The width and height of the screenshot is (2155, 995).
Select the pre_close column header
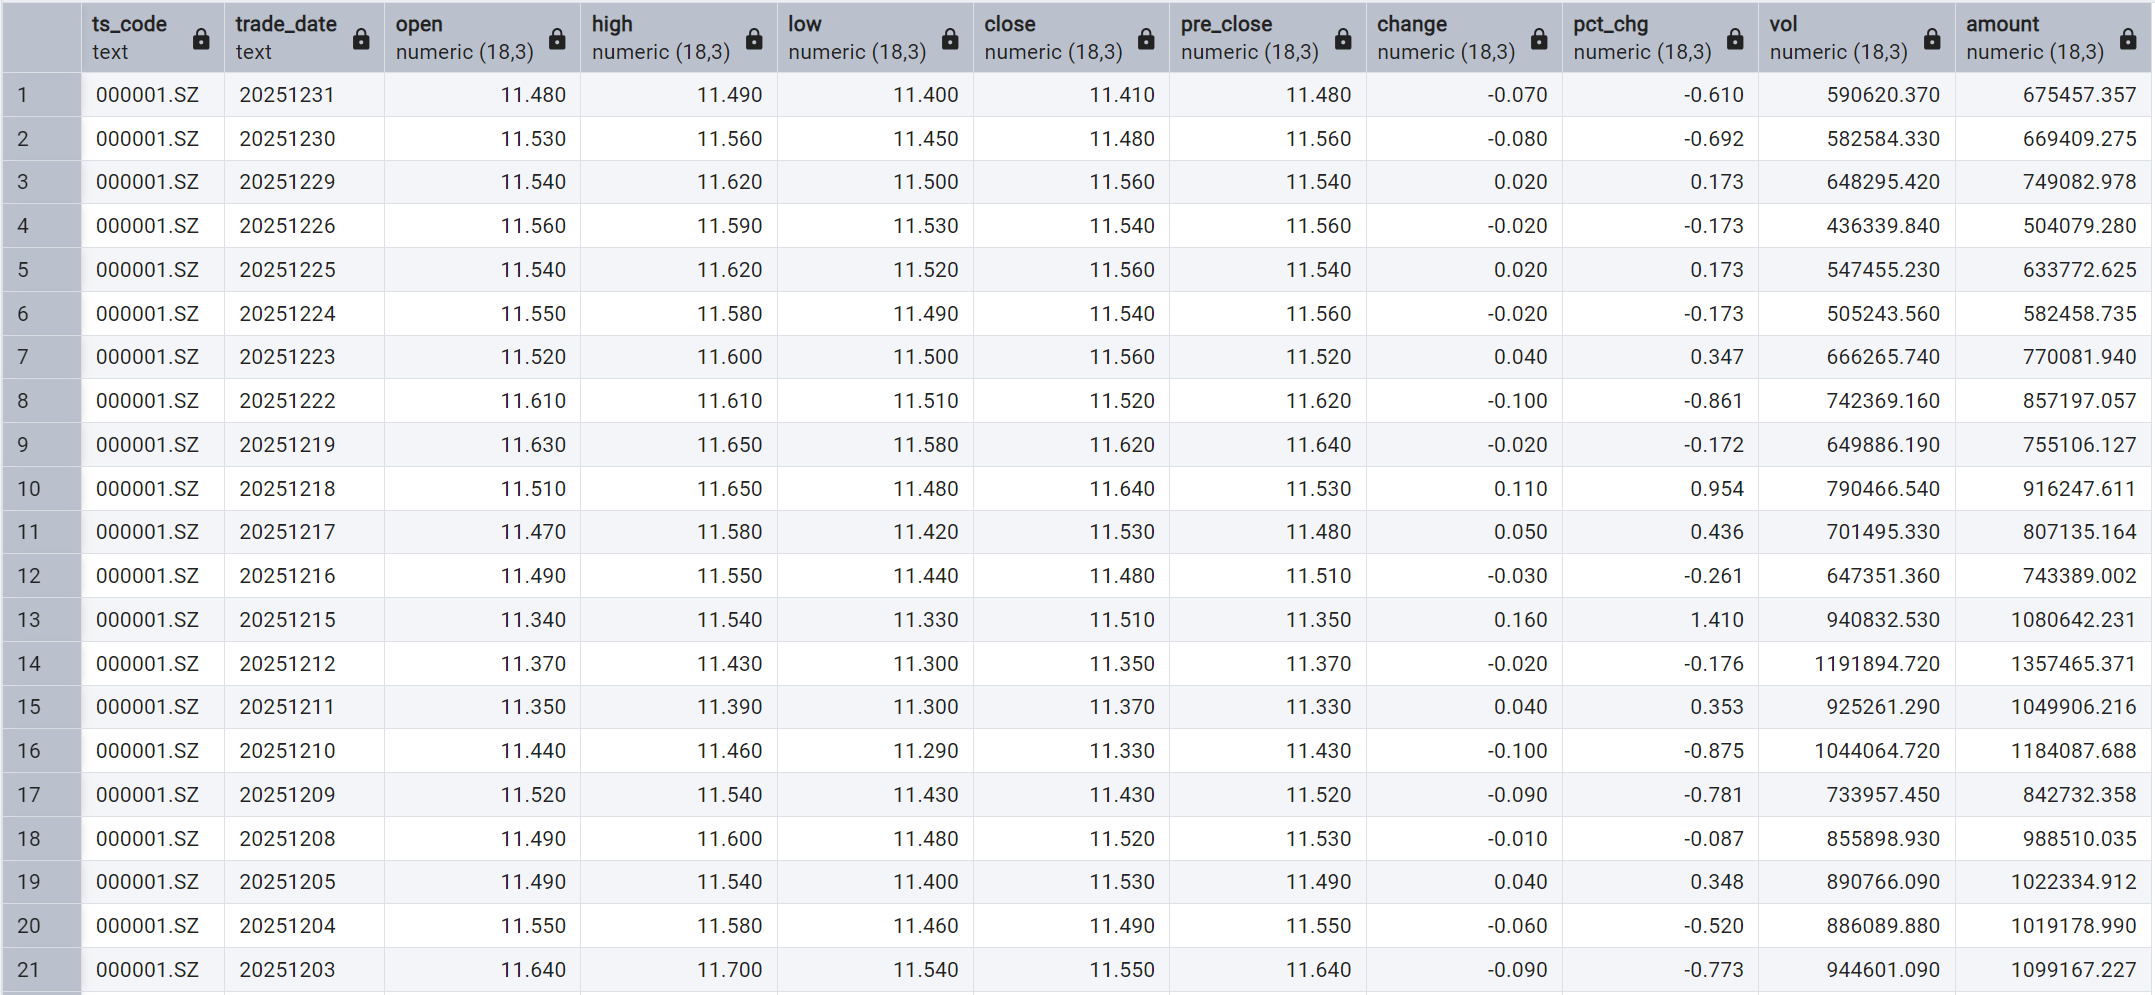tap(1250, 37)
